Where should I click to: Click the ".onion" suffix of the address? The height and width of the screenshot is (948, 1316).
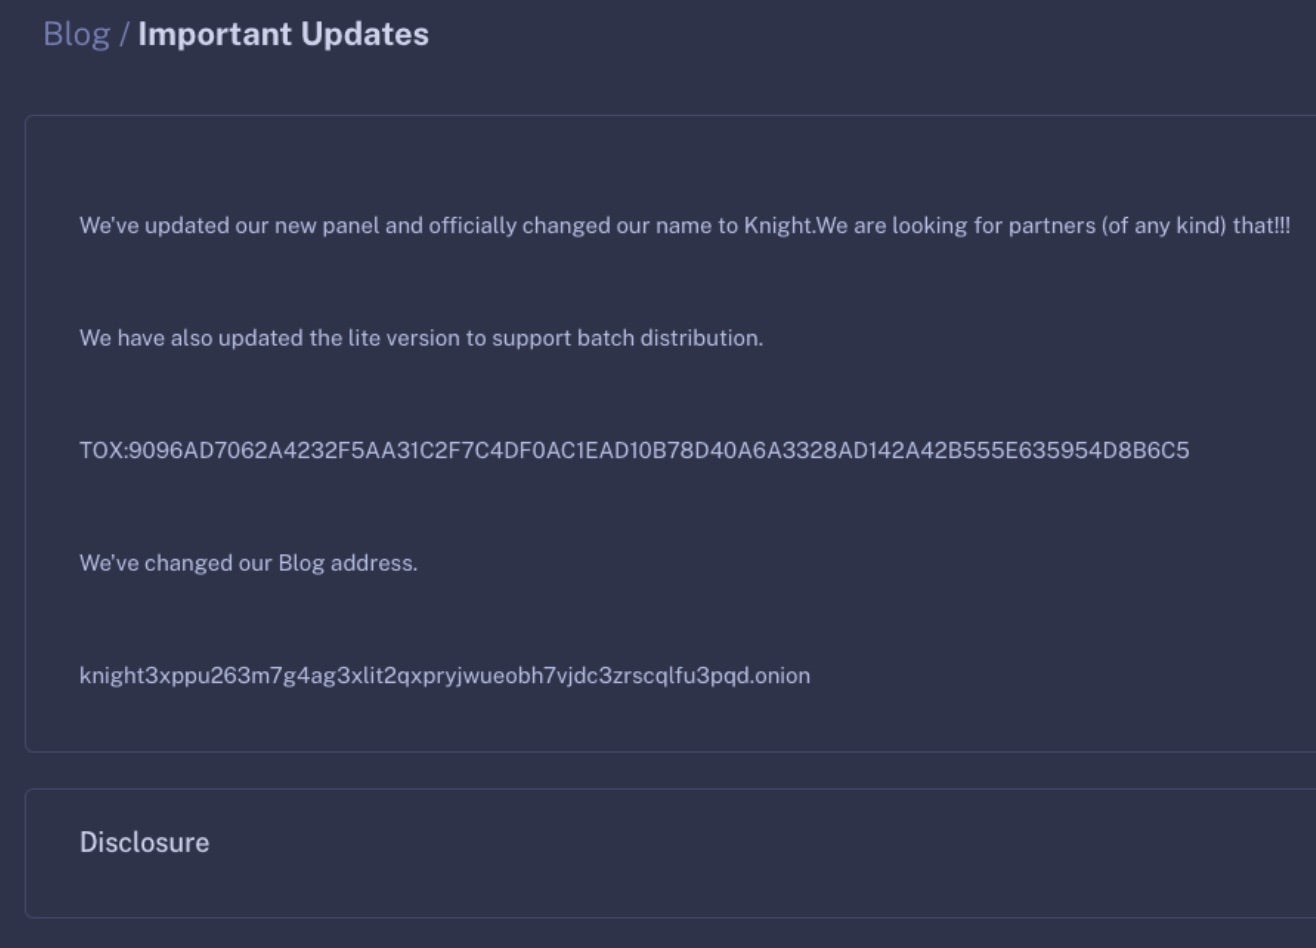[781, 676]
